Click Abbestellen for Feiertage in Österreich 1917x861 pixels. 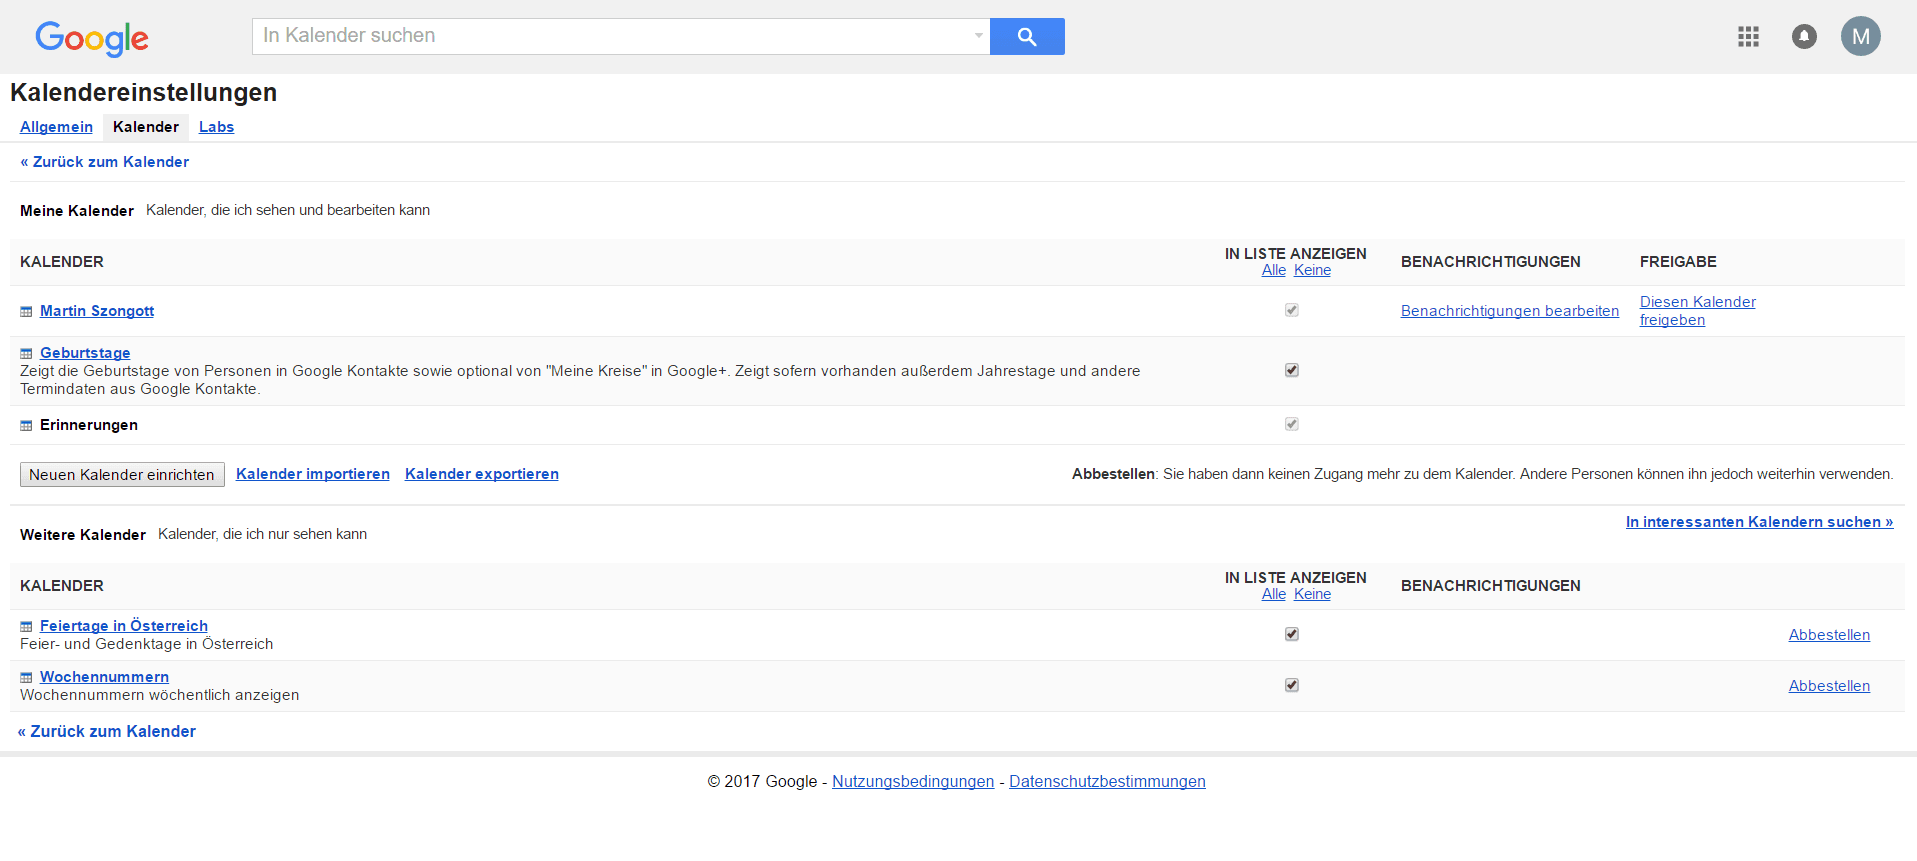(x=1829, y=635)
